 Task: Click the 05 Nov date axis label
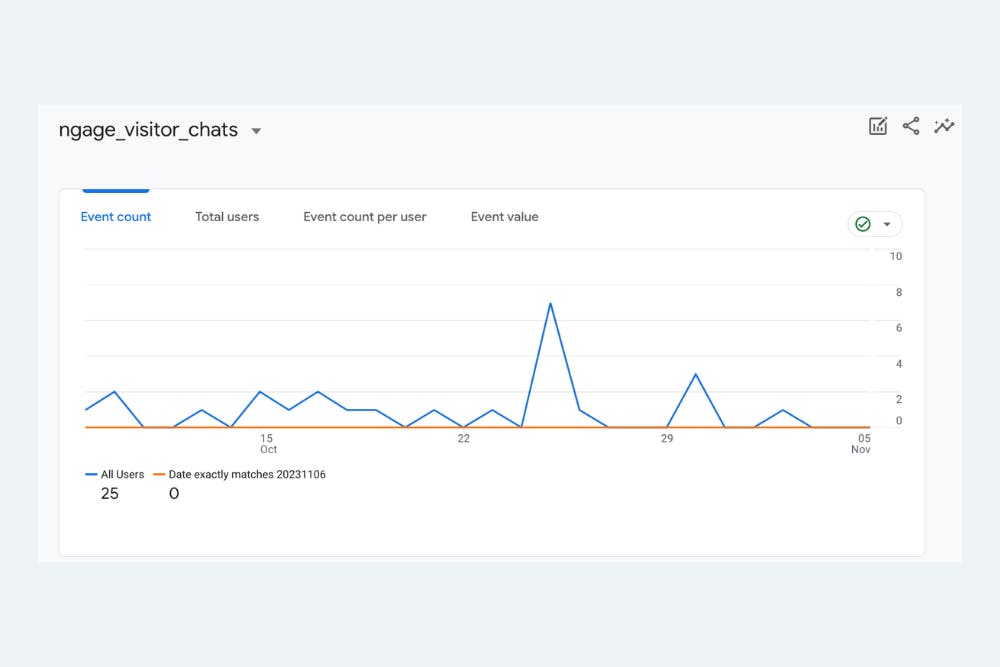(861, 443)
